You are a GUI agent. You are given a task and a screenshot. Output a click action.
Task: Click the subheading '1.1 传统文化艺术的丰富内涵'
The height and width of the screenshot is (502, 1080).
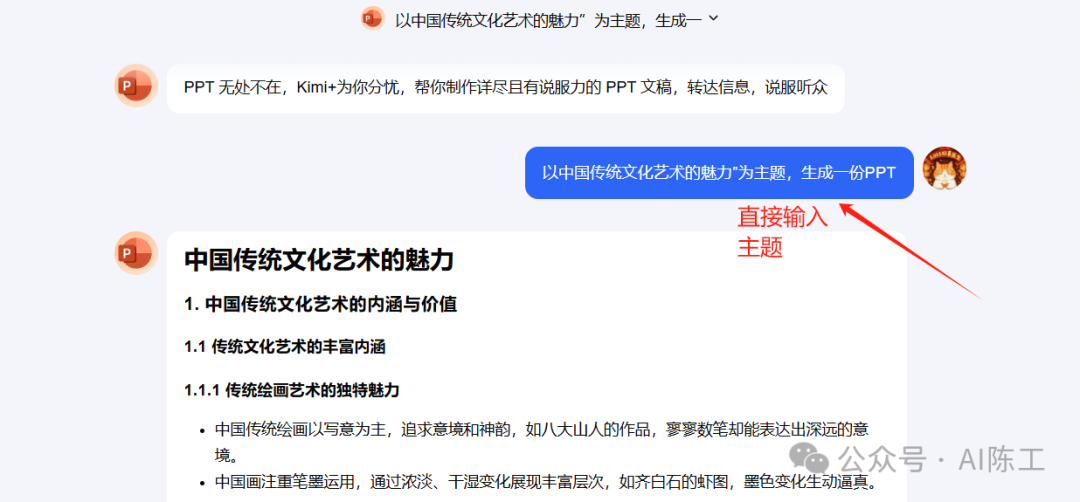(284, 347)
